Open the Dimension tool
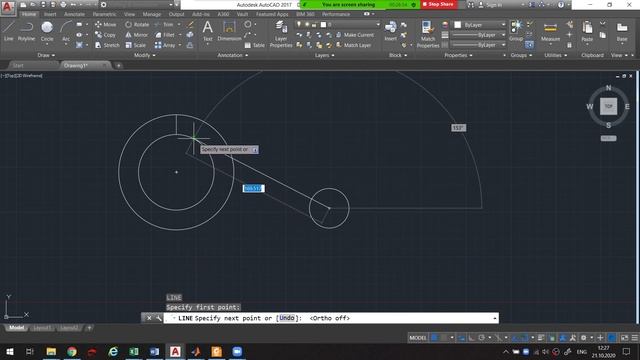Image resolution: width=640 pixels, height=360 pixels. pos(229,31)
